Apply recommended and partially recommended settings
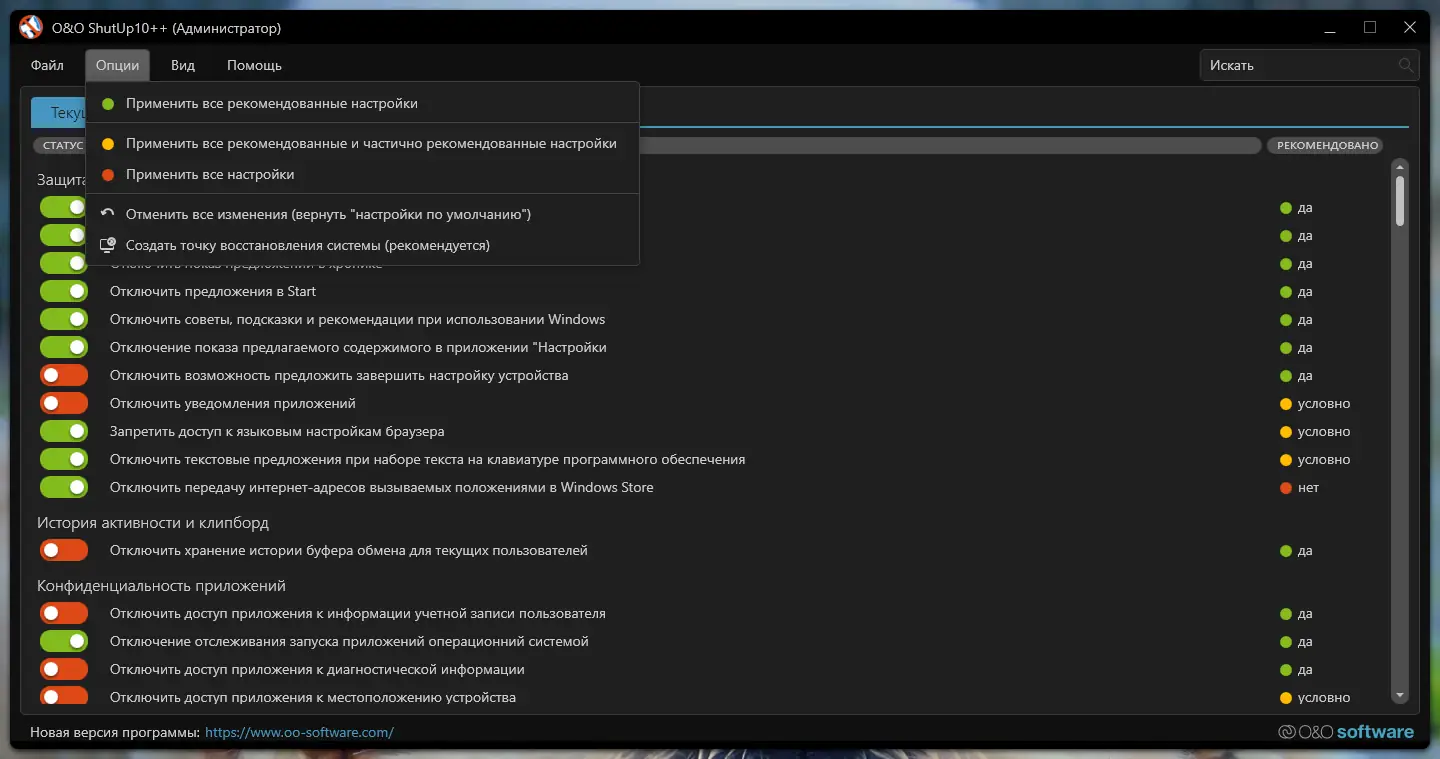 tap(362, 144)
